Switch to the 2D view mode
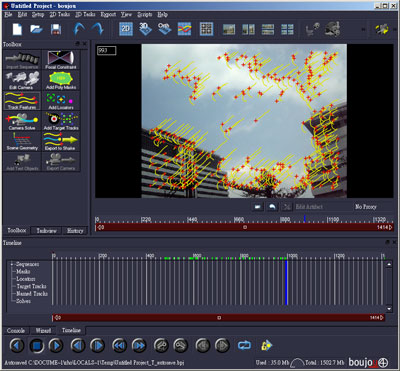This screenshot has height=371, width=400. pos(126,29)
